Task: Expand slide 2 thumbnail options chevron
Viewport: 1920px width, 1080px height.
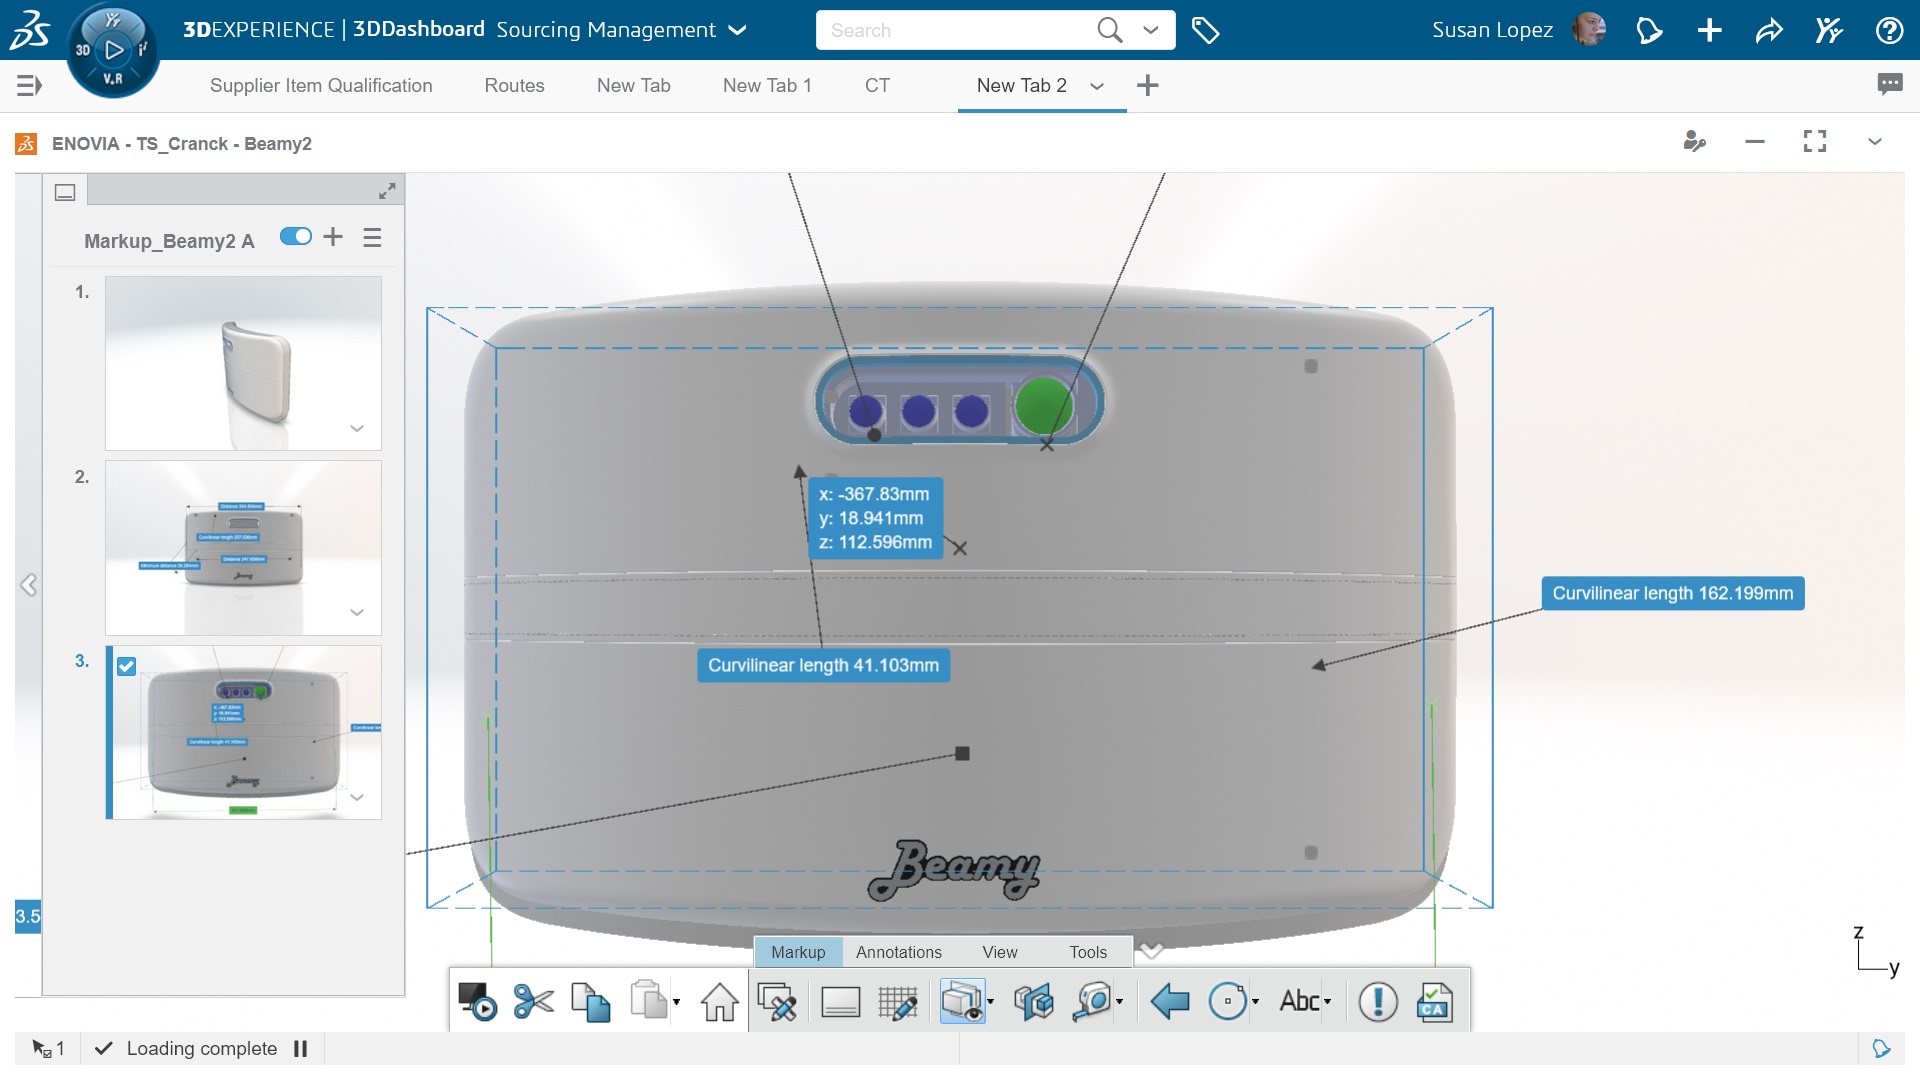Action: coord(357,612)
